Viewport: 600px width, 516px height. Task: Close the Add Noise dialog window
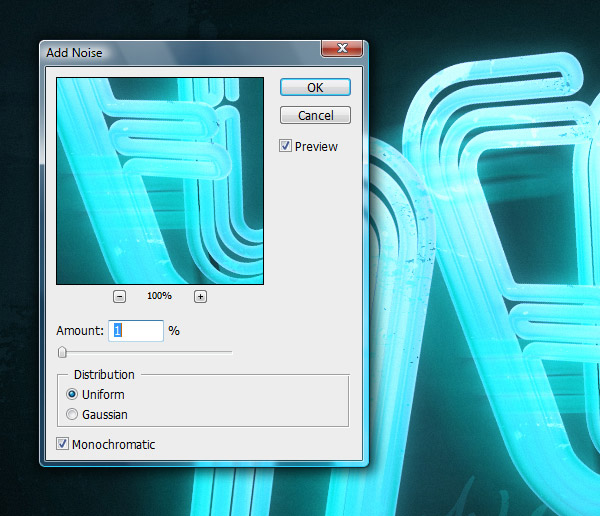[x=342, y=48]
